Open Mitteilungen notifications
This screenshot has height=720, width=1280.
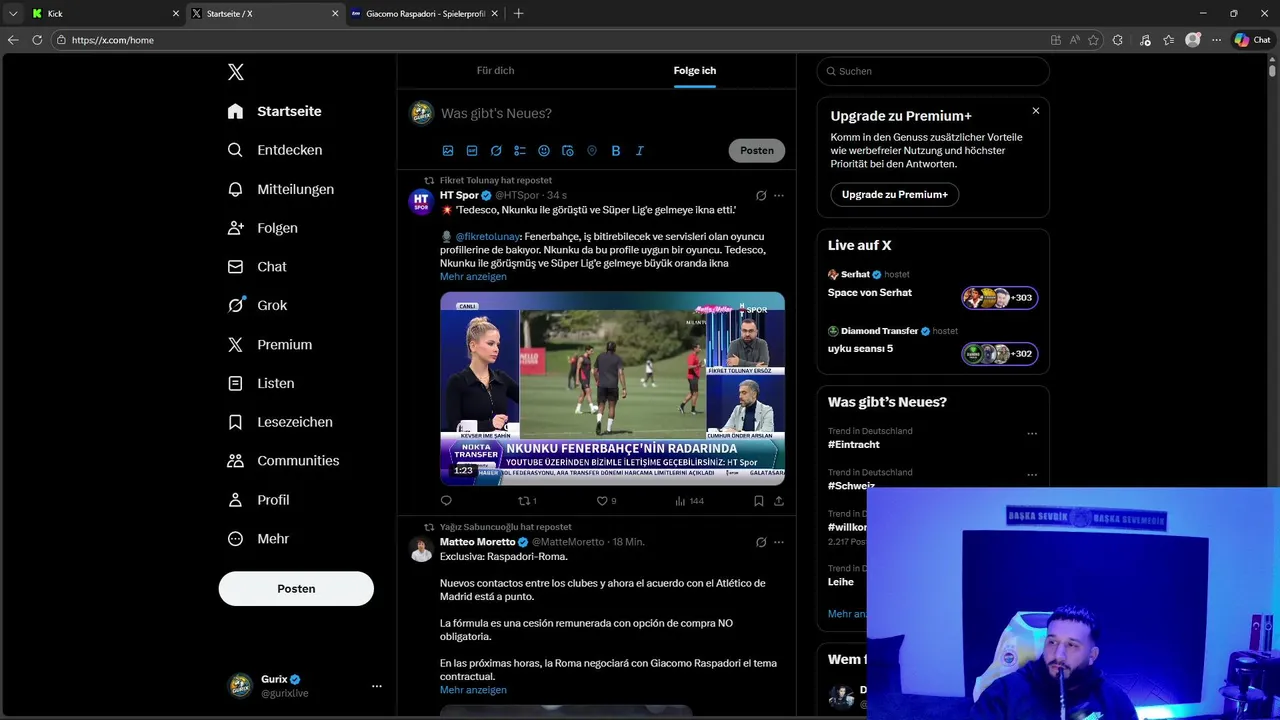click(x=280, y=189)
